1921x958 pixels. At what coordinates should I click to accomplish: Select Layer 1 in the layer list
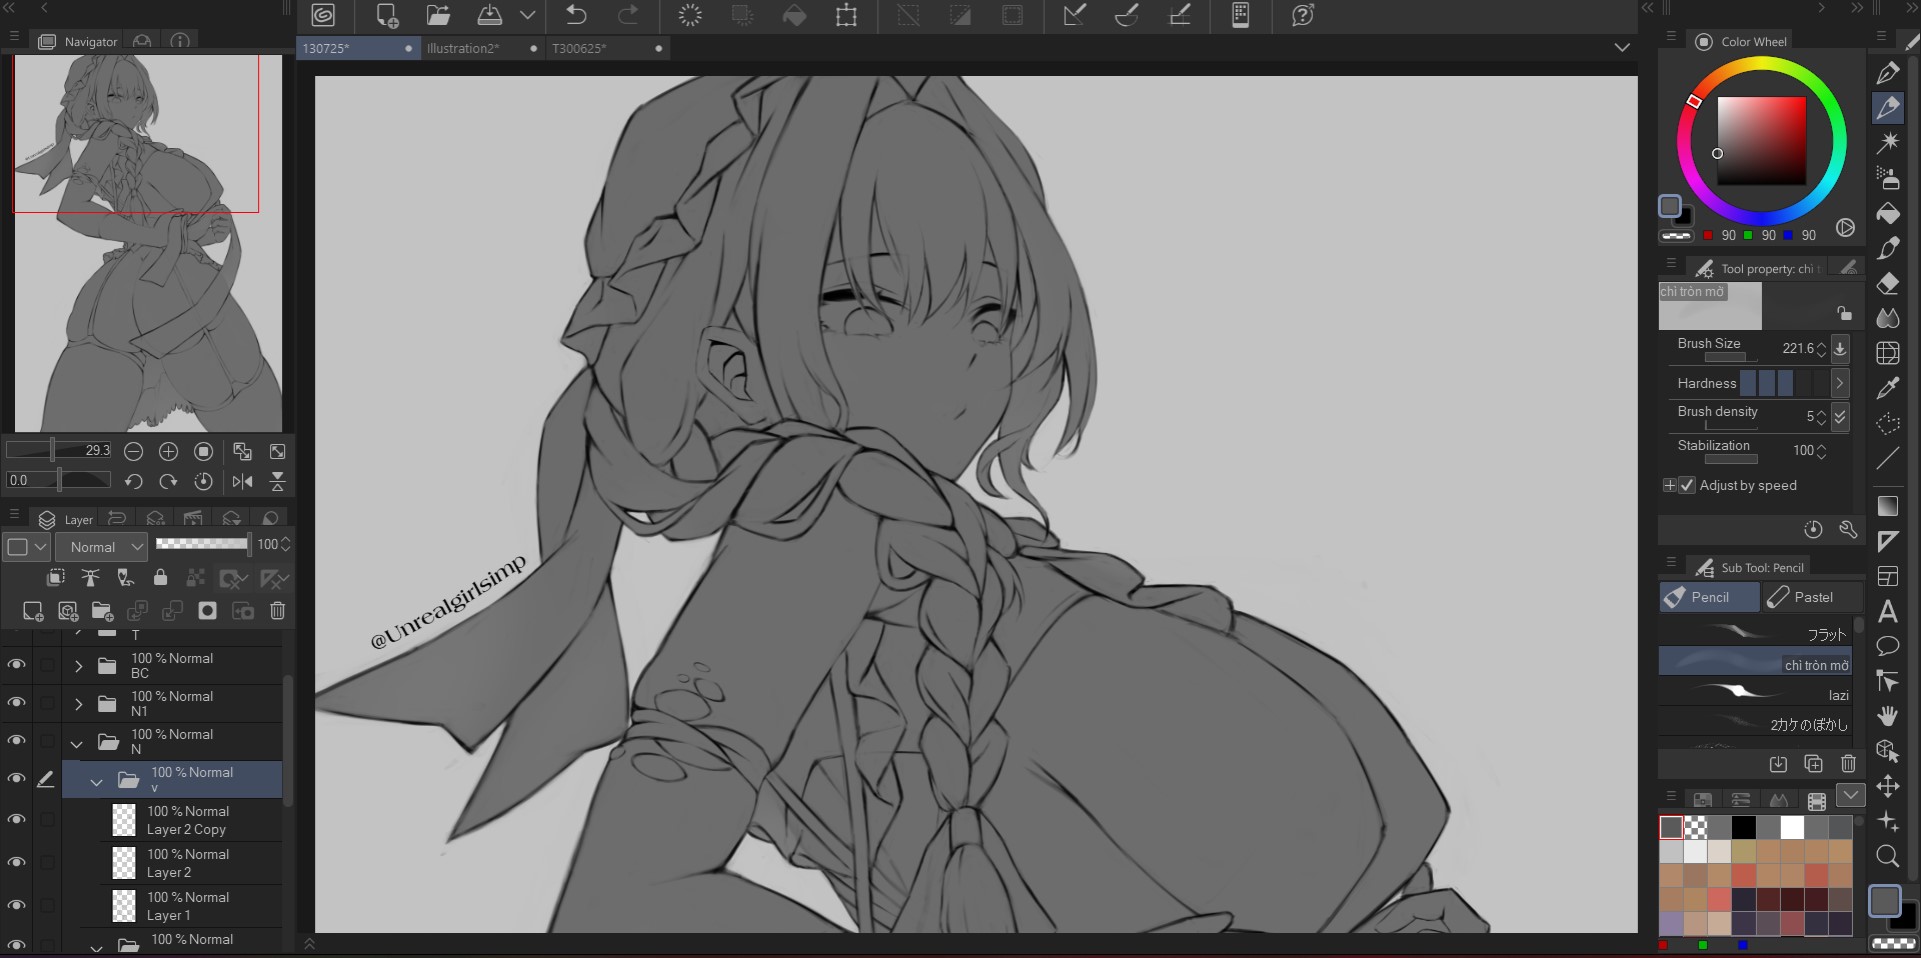pyautogui.click(x=172, y=906)
